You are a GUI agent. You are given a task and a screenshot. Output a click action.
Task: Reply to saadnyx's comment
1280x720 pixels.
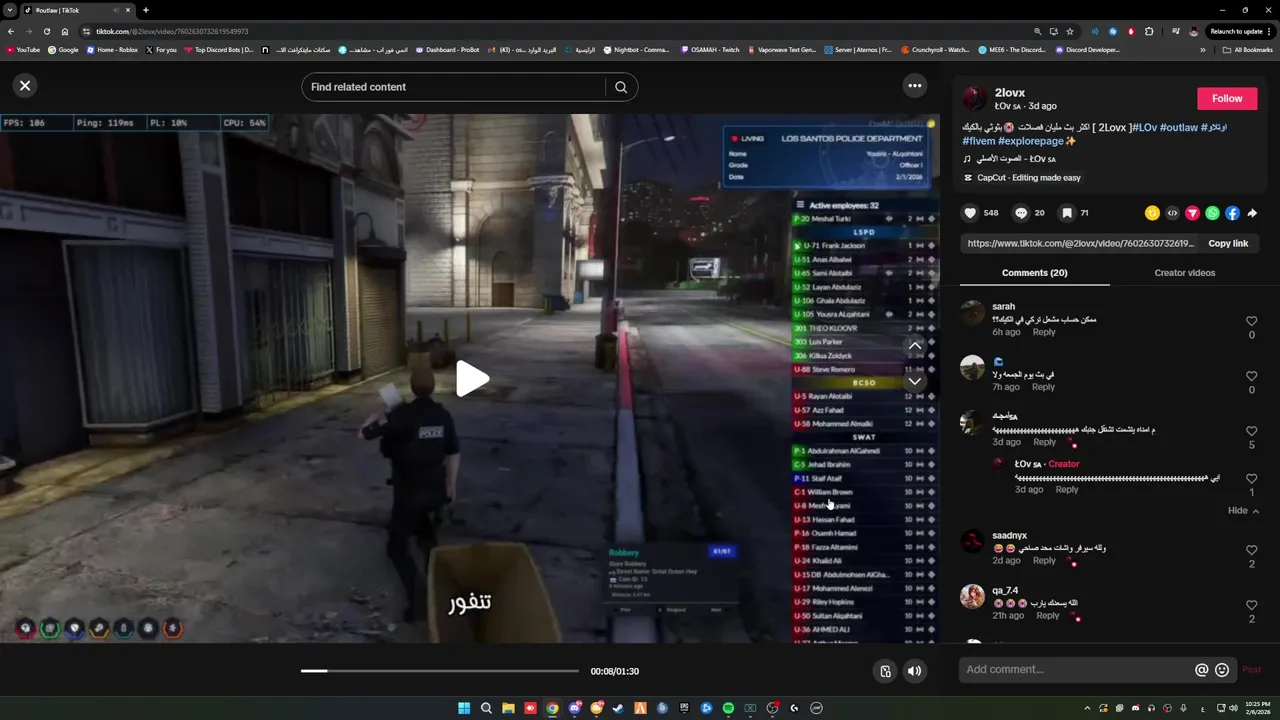tap(1044, 561)
